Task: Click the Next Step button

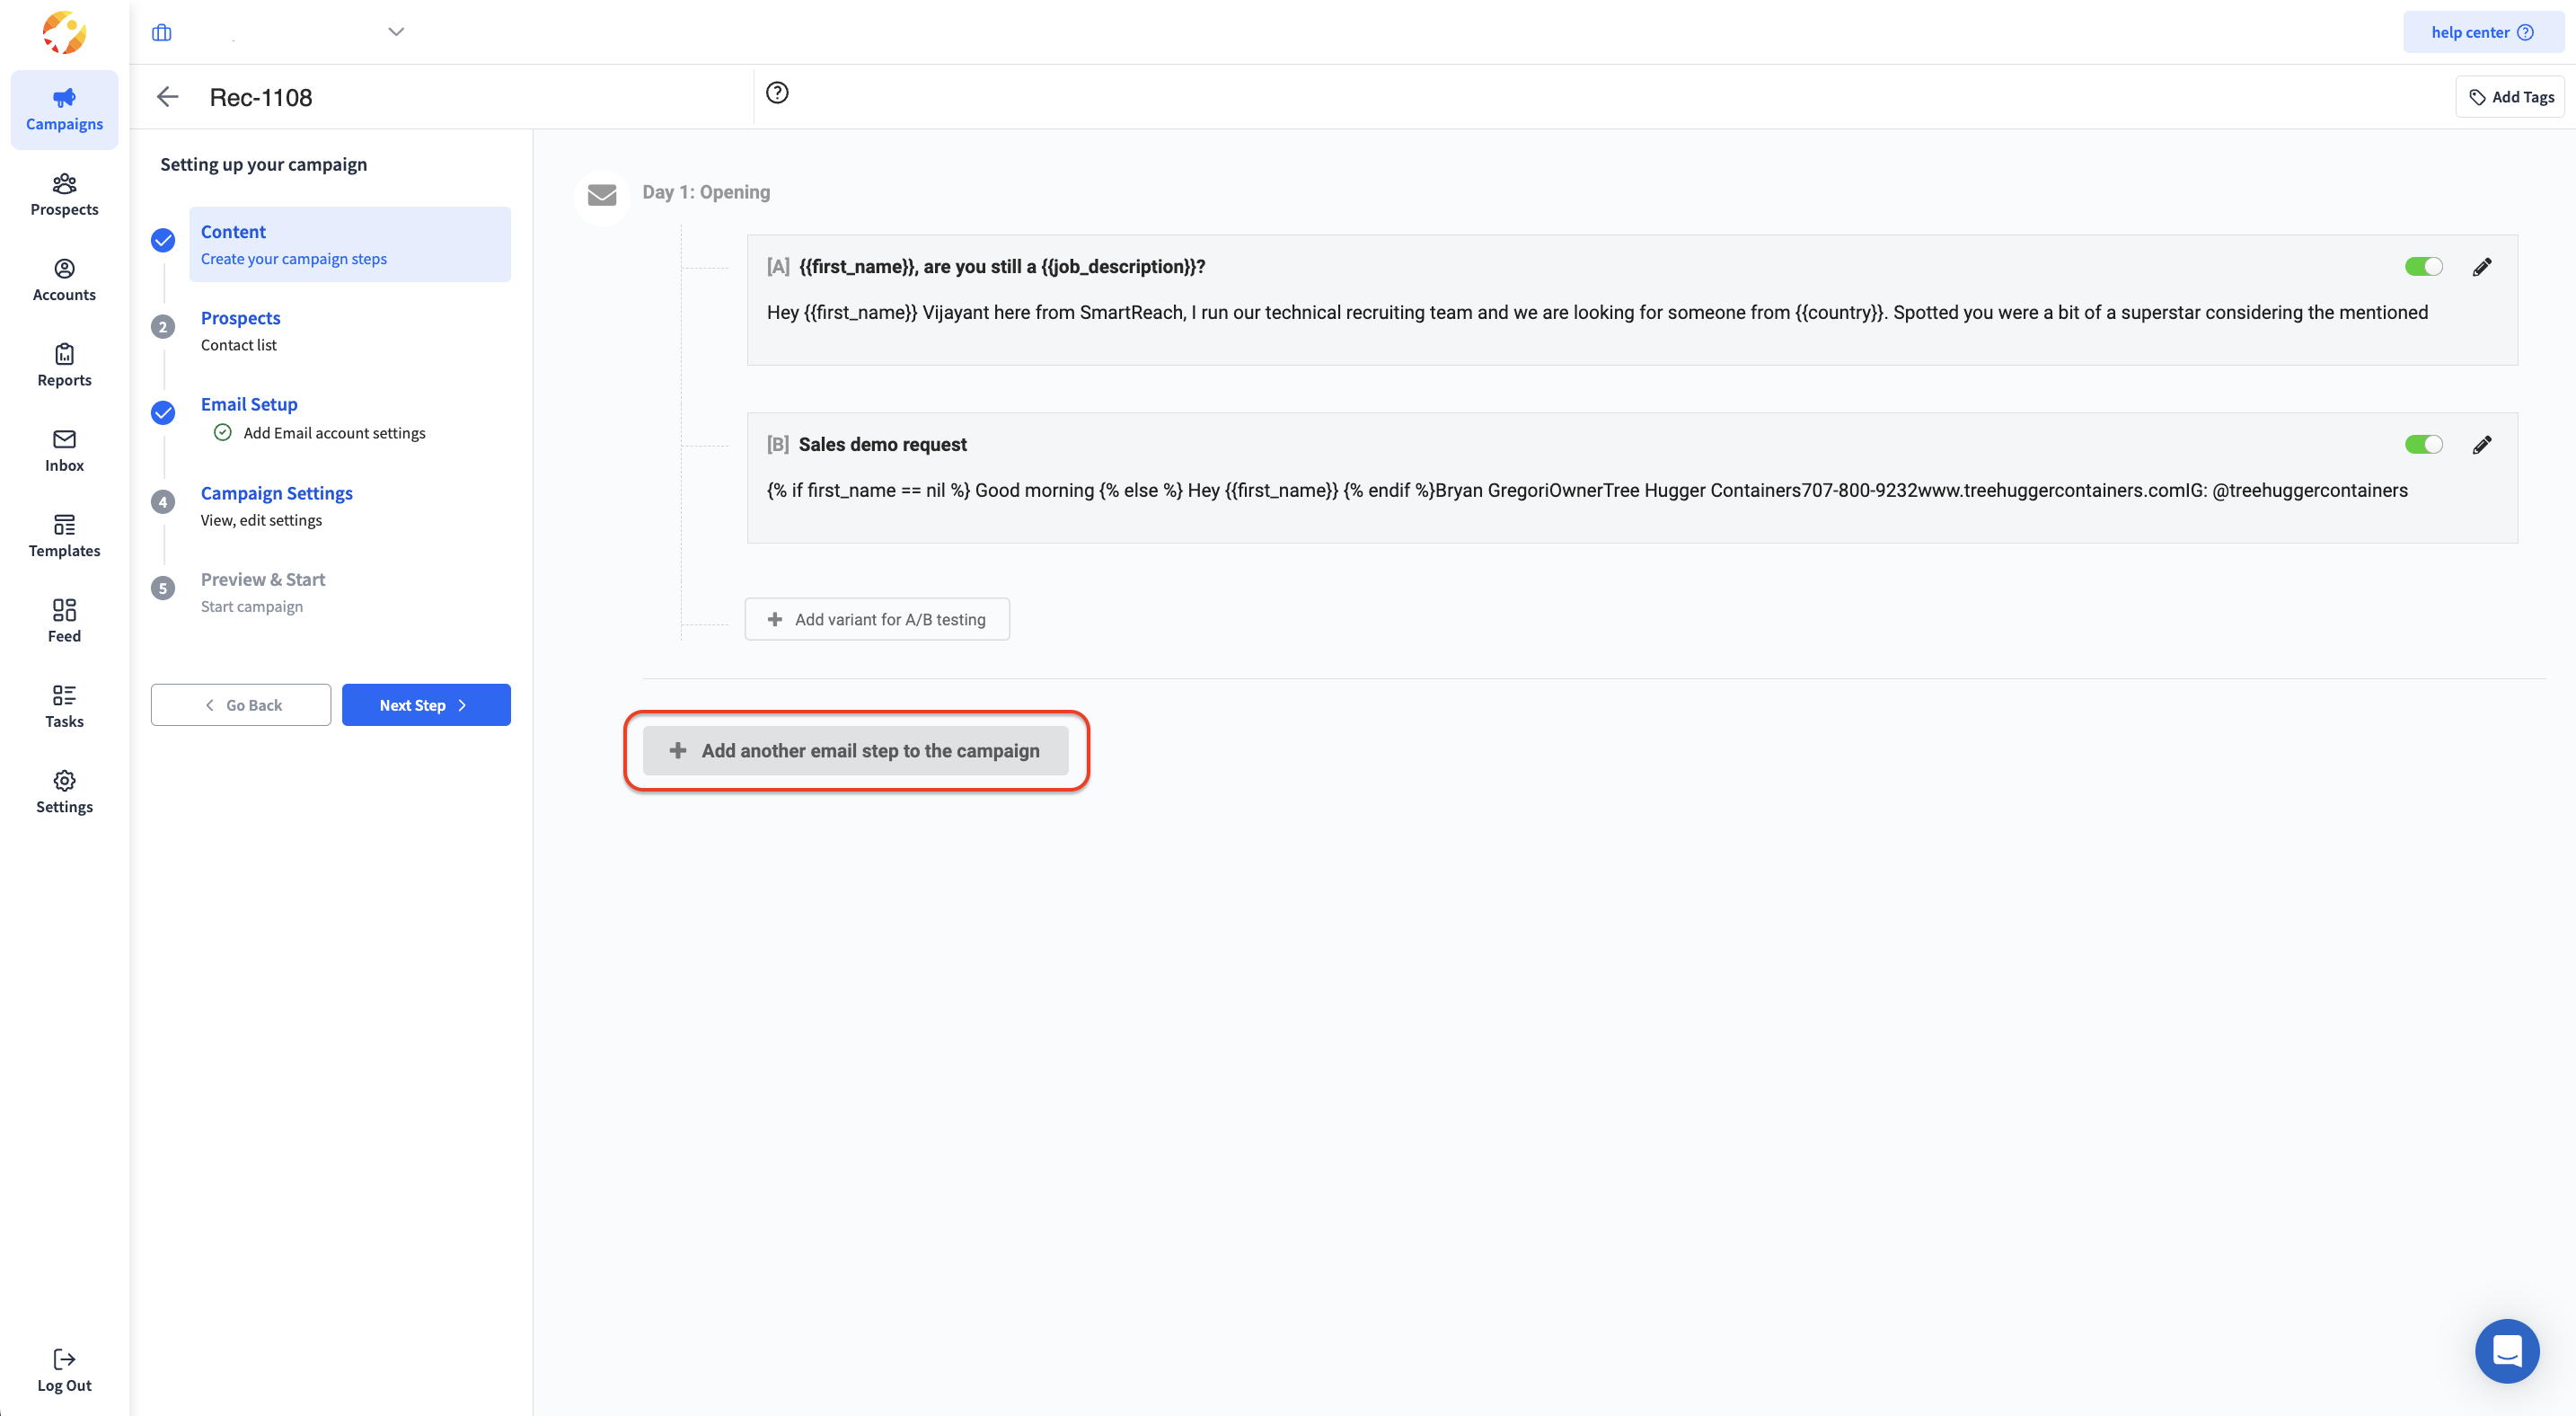Action: pyautogui.click(x=426, y=705)
